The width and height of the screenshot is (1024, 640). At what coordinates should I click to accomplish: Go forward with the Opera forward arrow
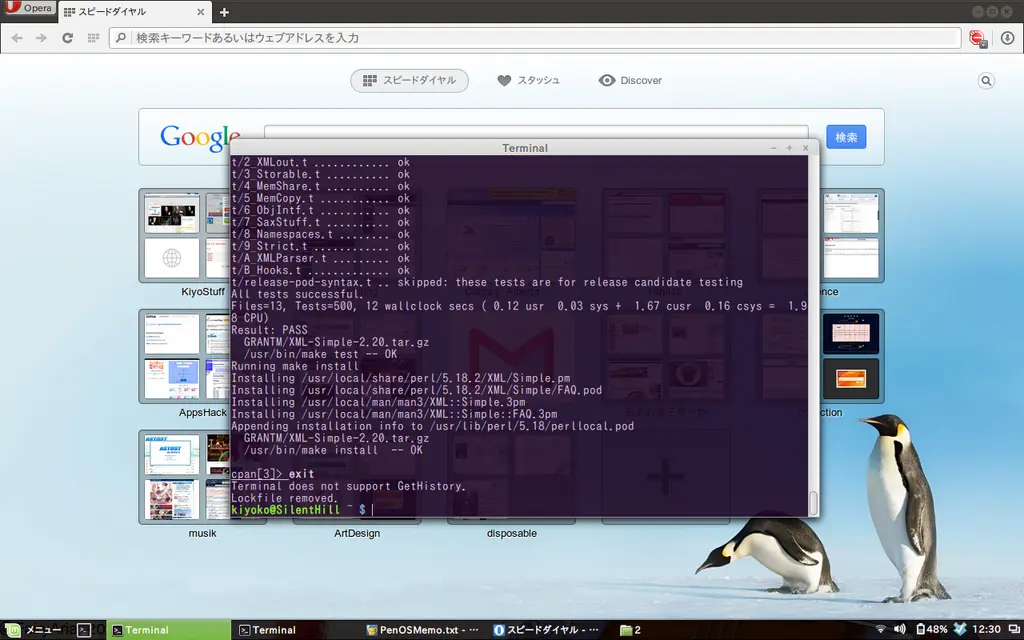[x=42, y=38]
